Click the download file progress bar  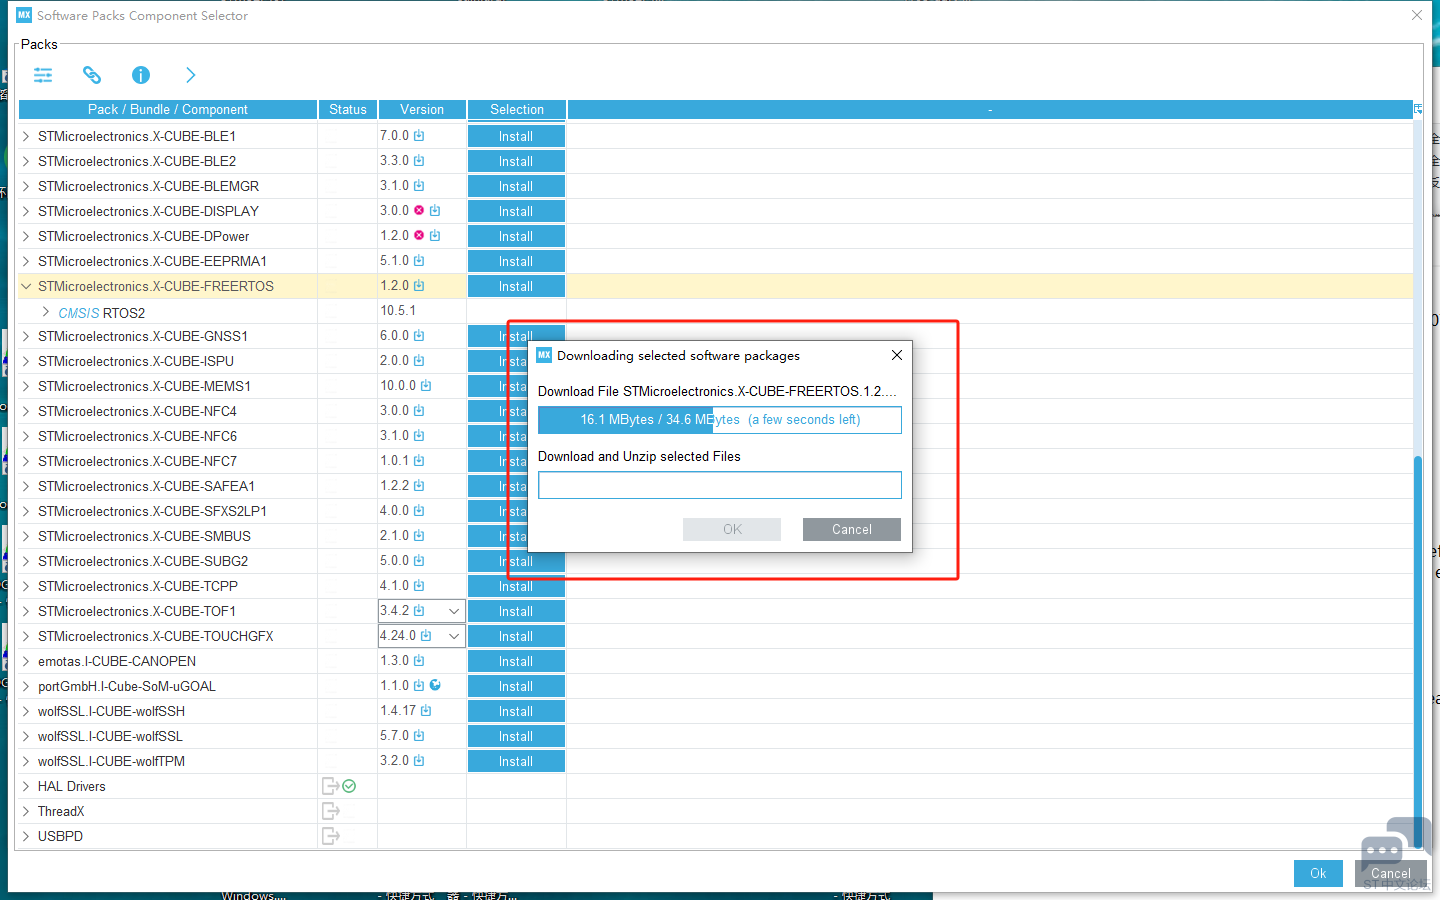tap(720, 420)
